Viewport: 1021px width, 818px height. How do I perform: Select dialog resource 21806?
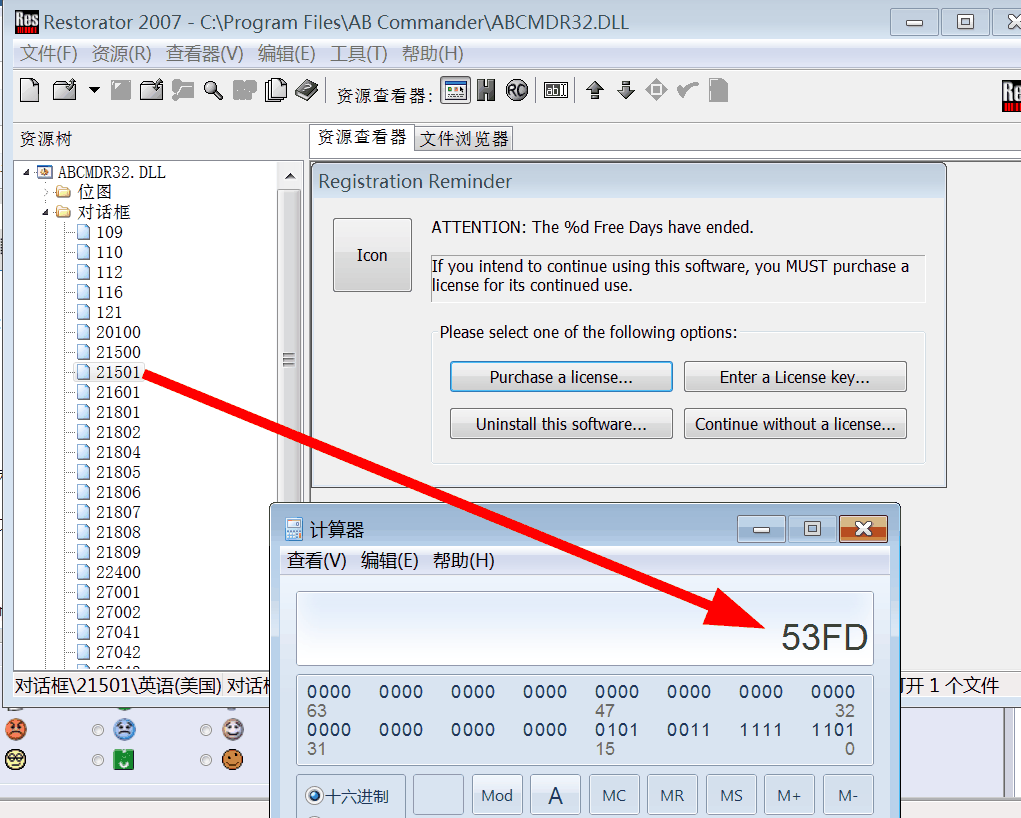point(118,492)
